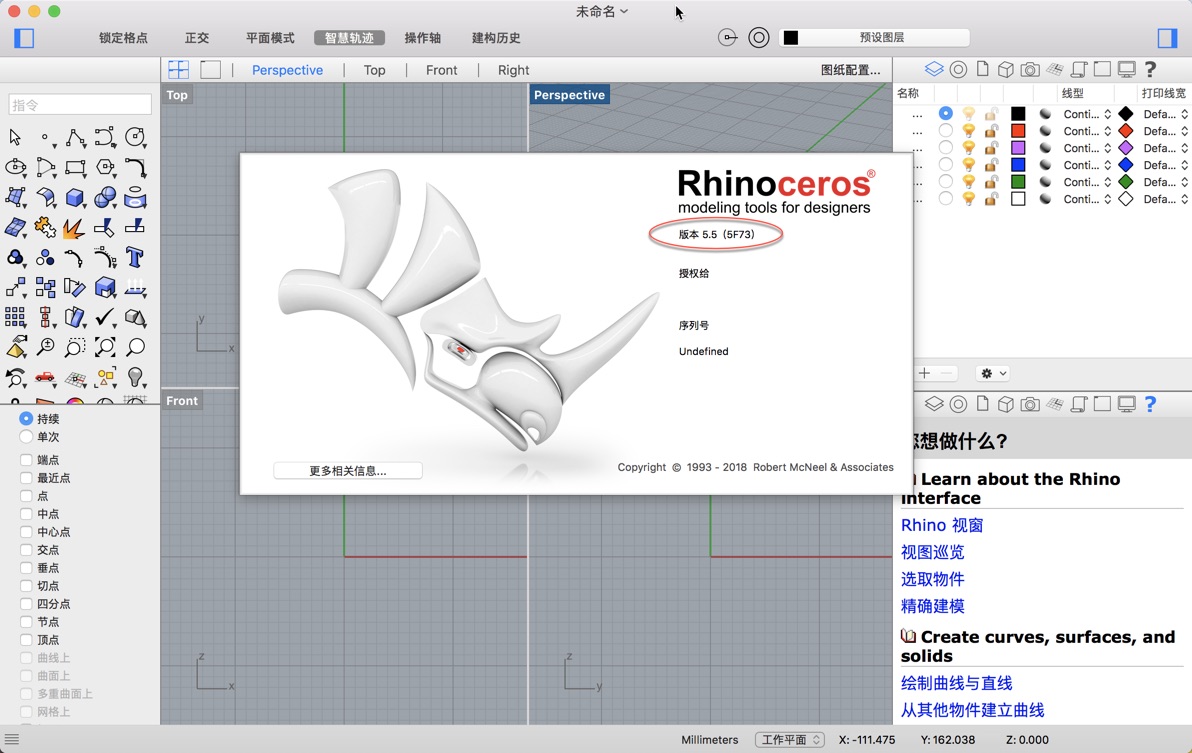Viewport: 1192px width, 753px height.
Task: Open the Layers panel above the layer list
Action: point(934,69)
